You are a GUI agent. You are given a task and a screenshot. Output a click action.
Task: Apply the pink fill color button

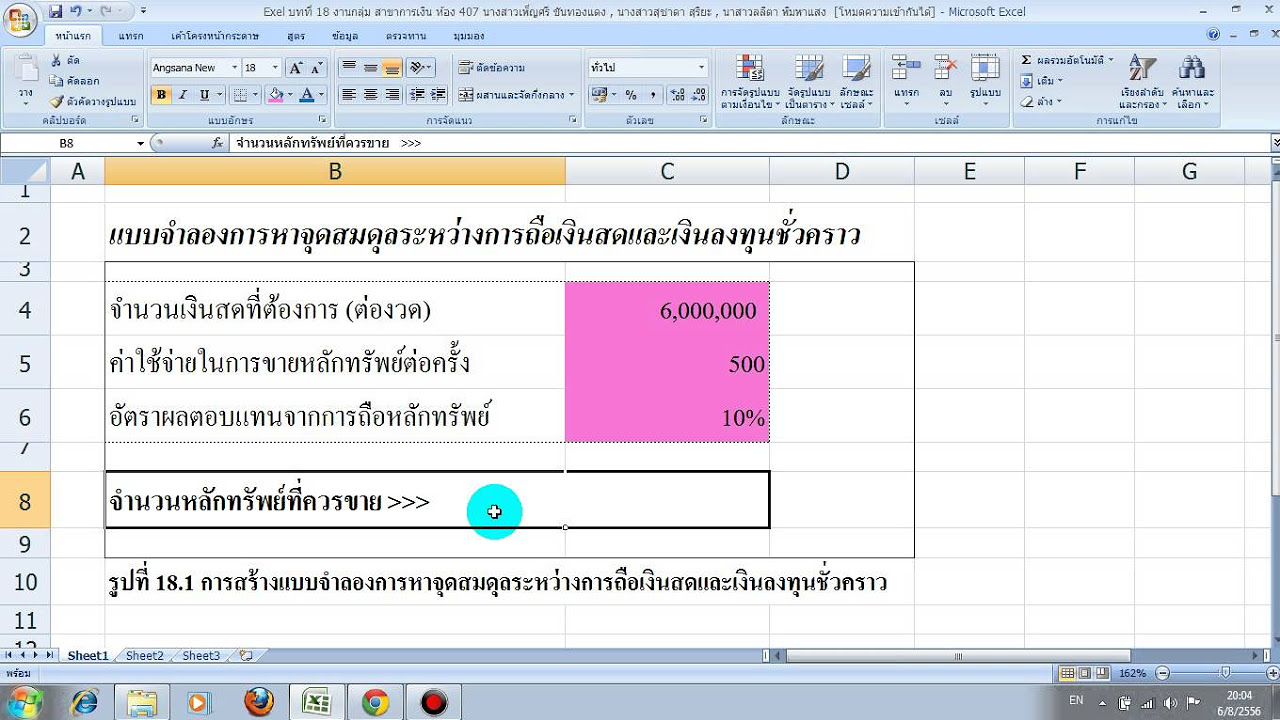277,95
